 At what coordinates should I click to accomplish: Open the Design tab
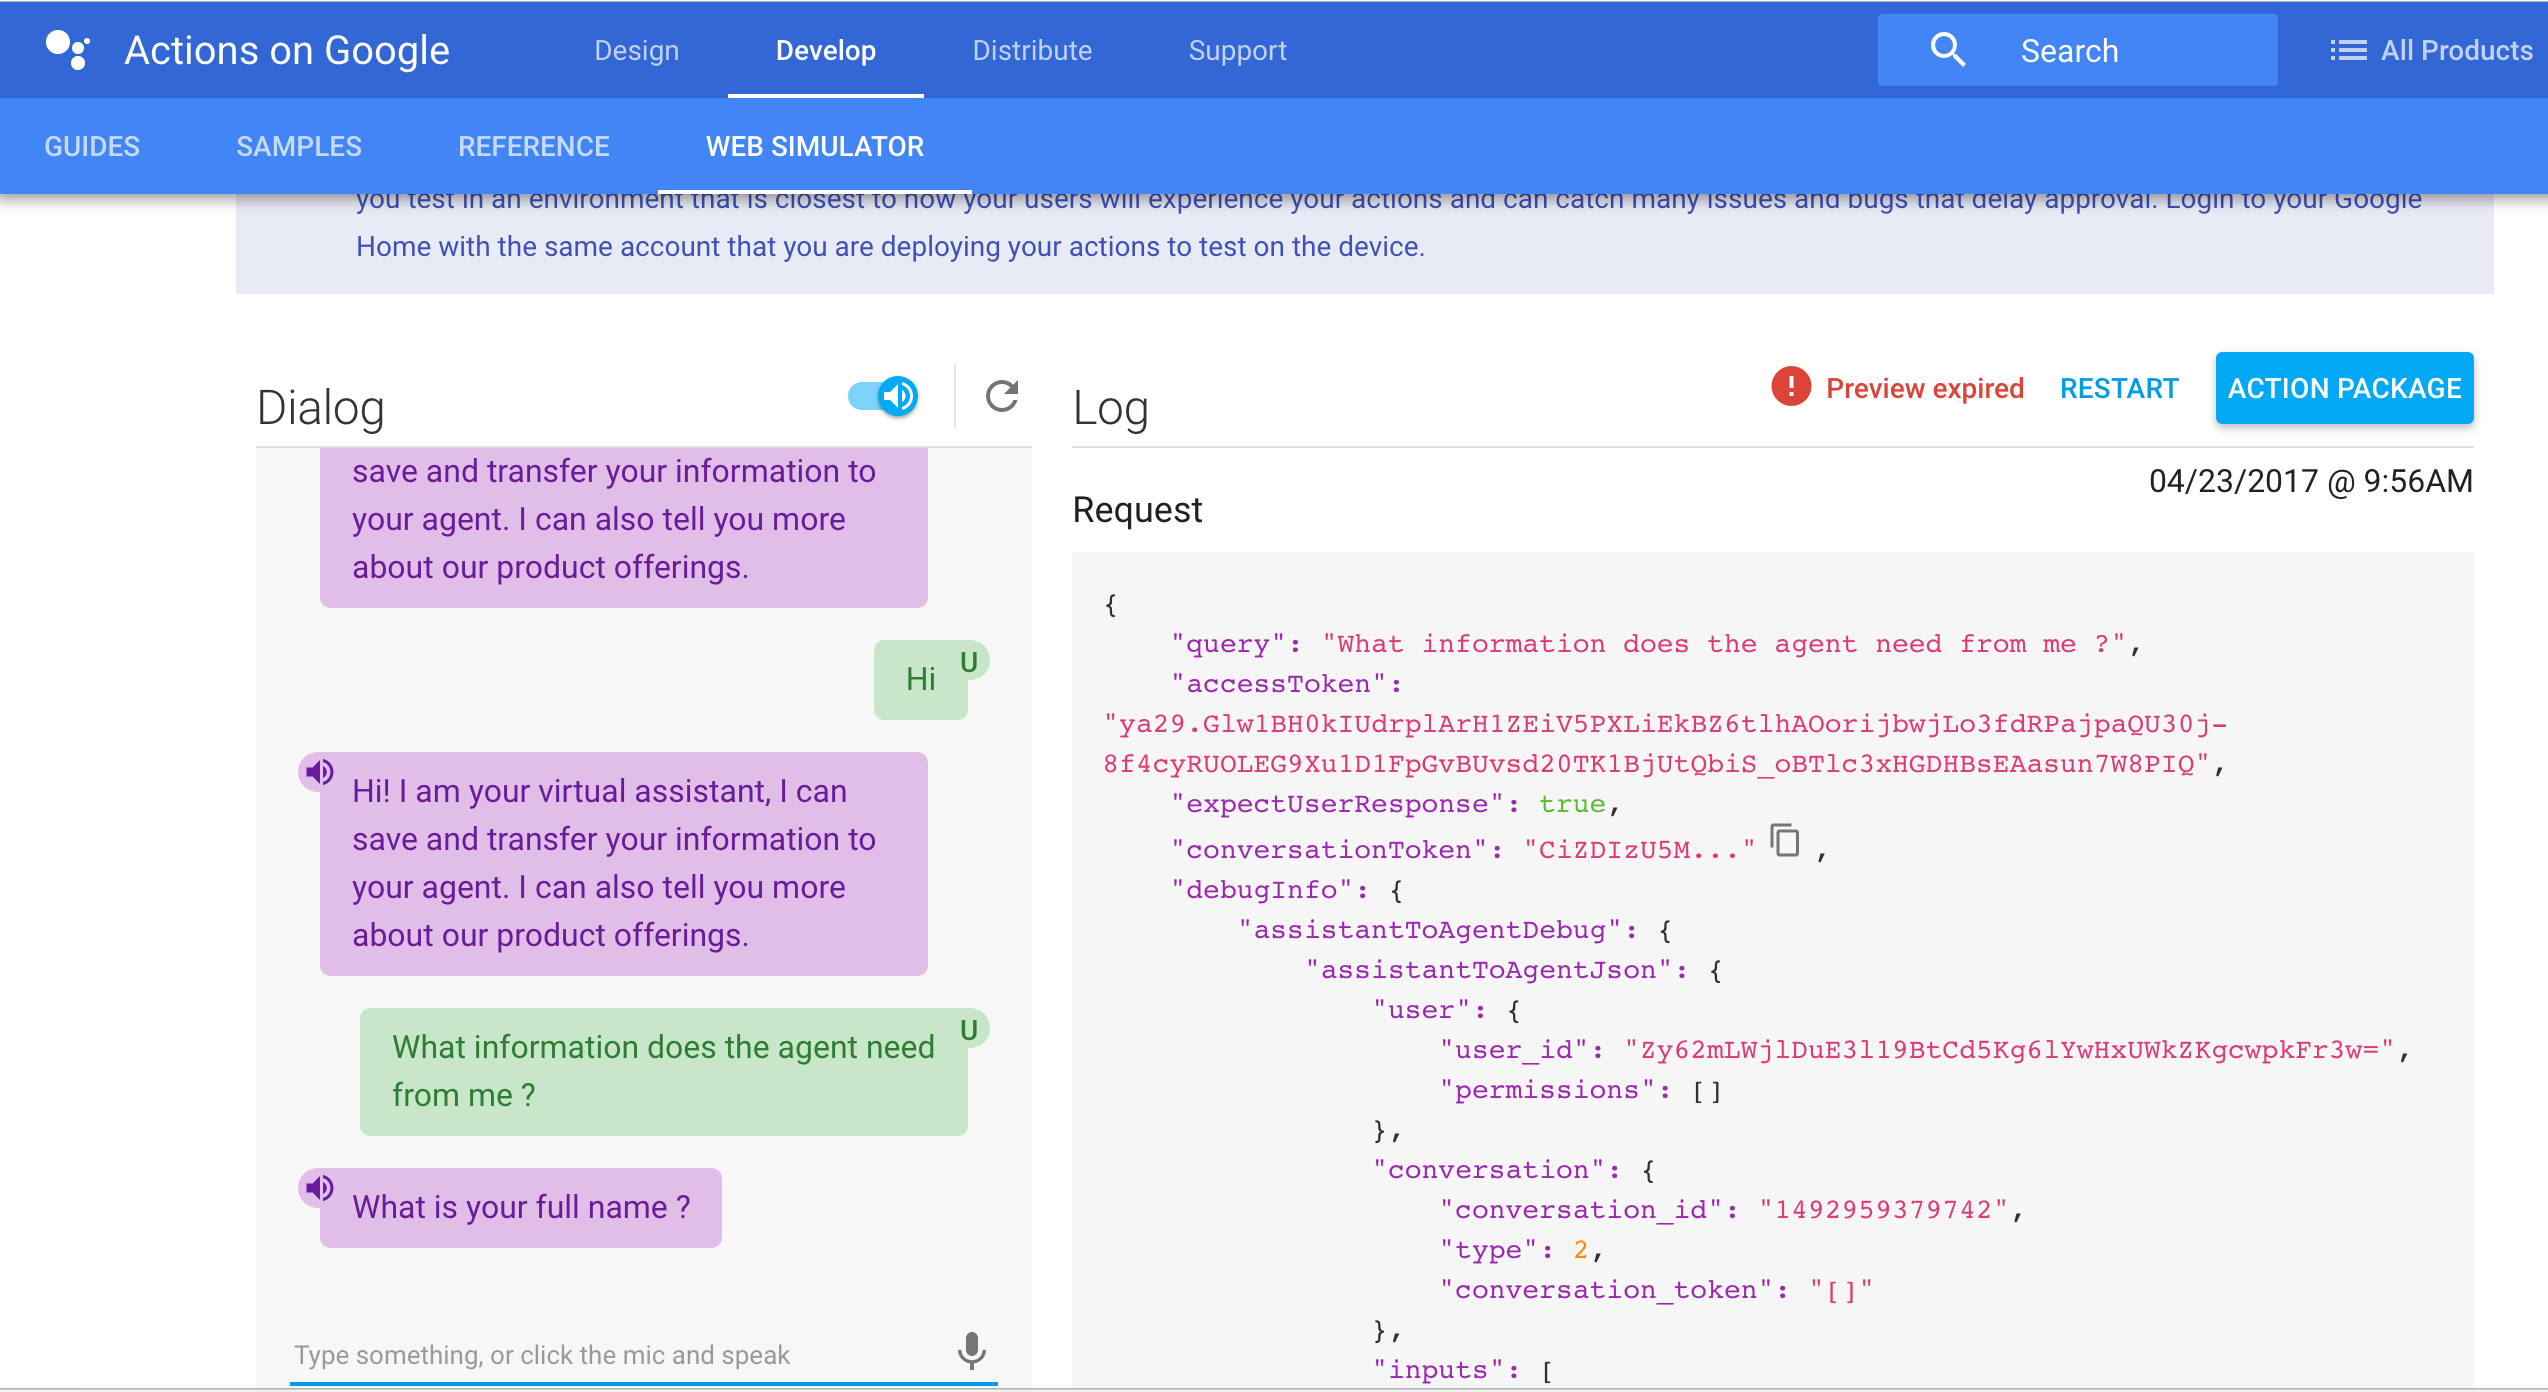click(x=636, y=51)
